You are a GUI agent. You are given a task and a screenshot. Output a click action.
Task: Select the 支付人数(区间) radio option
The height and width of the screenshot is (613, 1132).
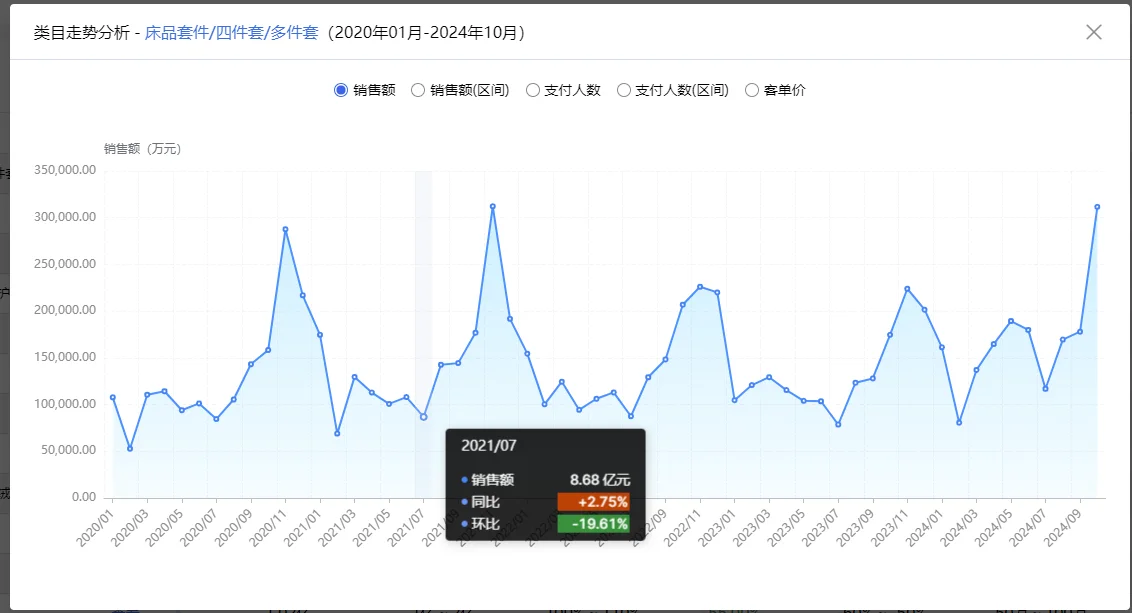point(673,90)
